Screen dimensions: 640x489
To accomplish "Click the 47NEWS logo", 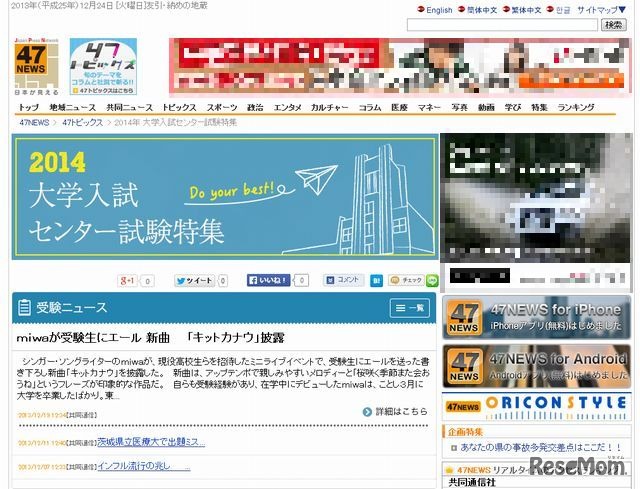I will tap(36, 67).
